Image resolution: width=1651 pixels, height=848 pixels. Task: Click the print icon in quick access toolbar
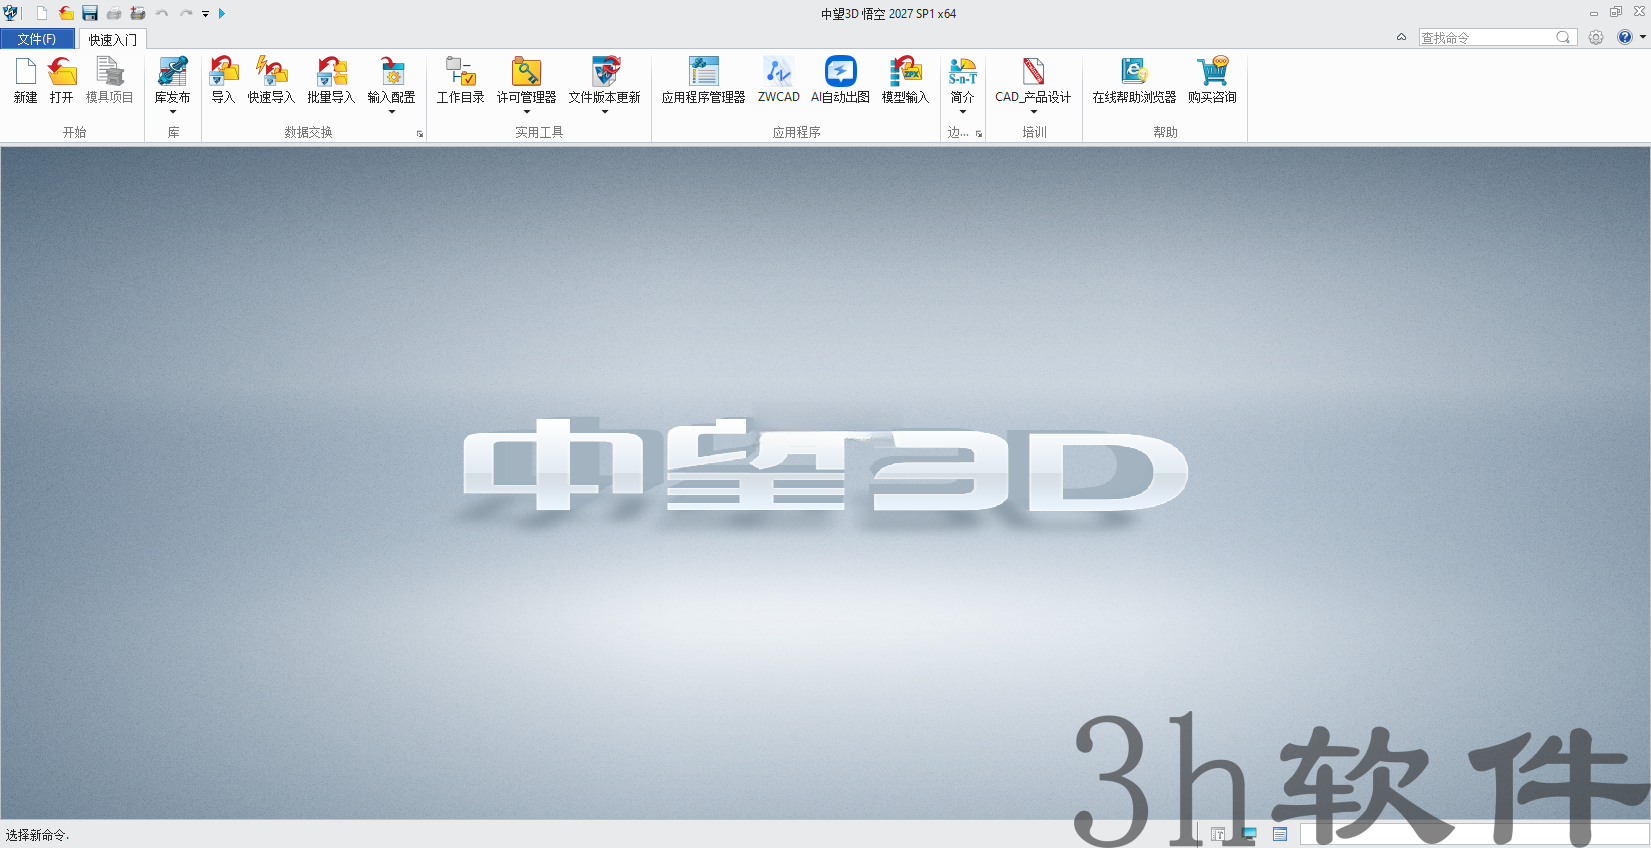coord(114,13)
